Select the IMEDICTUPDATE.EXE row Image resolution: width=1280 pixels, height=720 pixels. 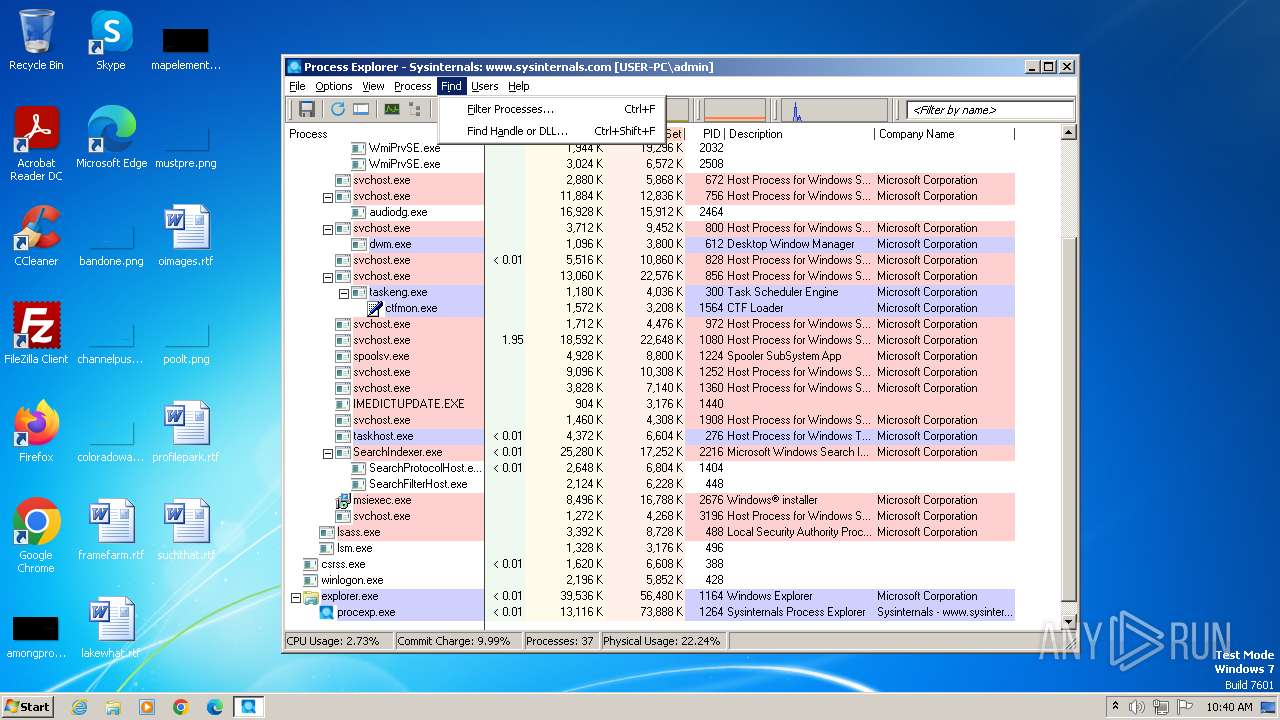[650, 404]
